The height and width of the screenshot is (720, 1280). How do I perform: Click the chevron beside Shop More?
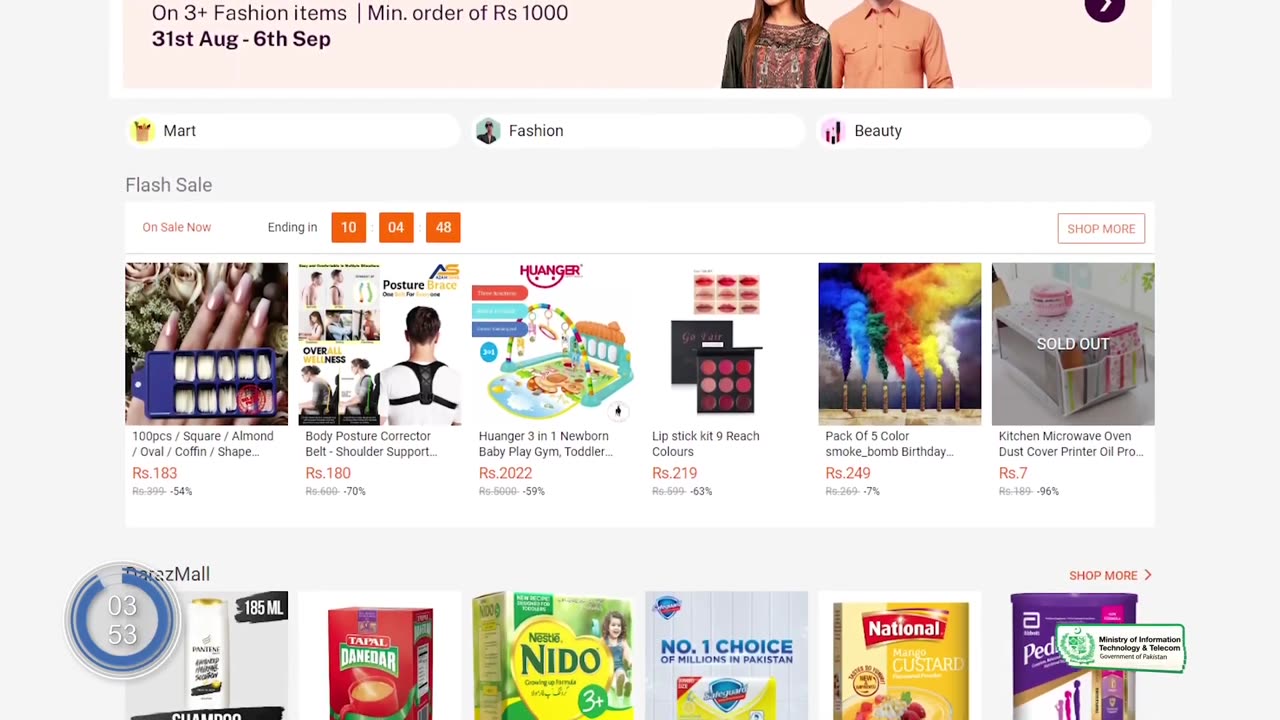pyautogui.click(x=1148, y=575)
